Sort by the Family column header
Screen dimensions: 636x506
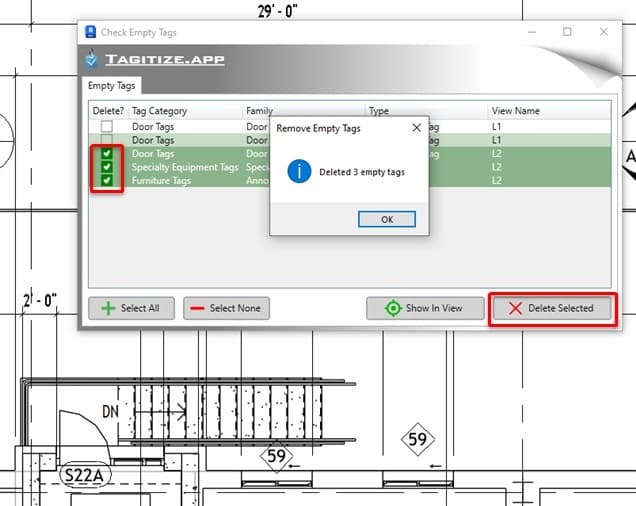coord(304,111)
